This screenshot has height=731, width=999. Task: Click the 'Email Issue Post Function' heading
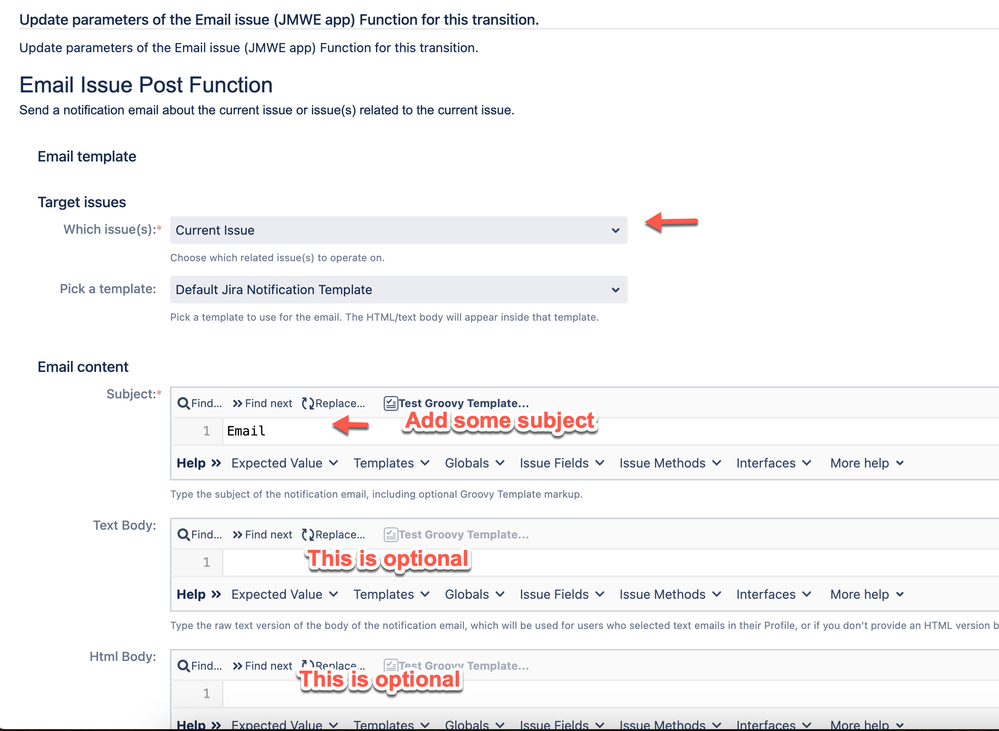coord(146,85)
